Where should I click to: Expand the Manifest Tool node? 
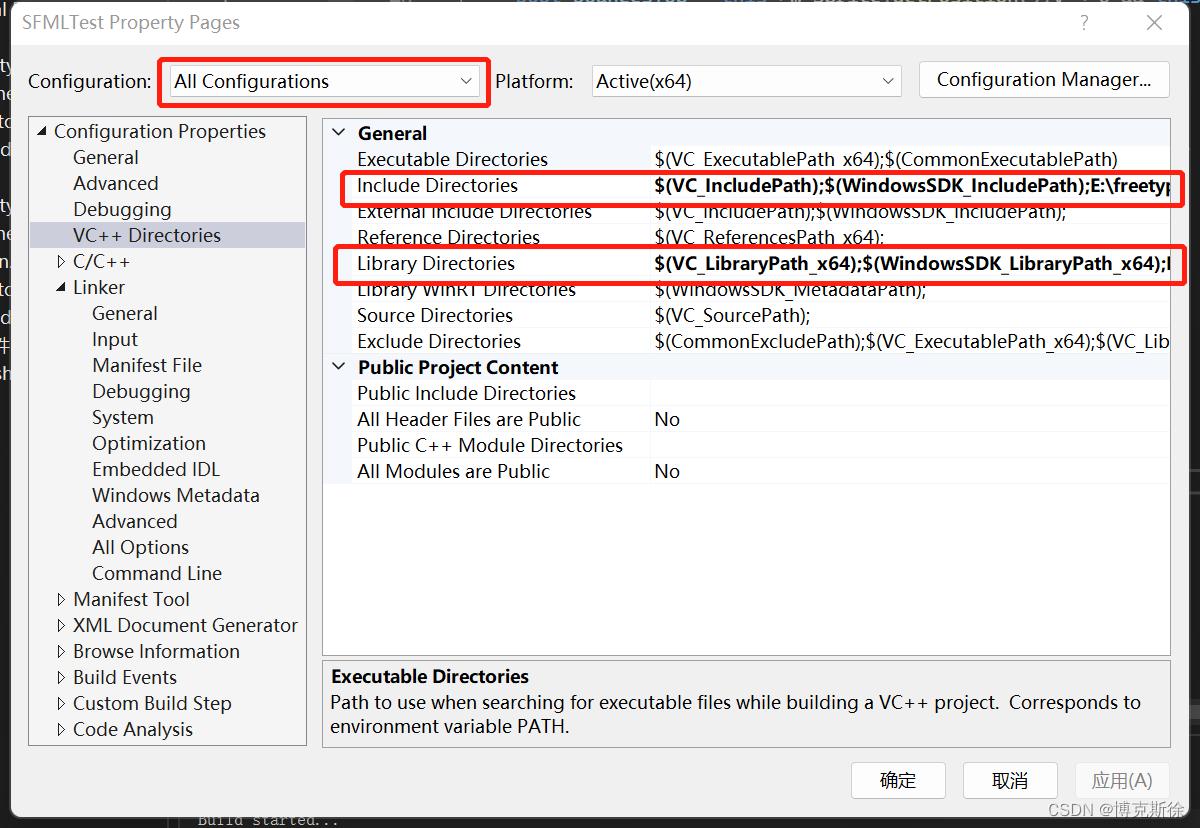(61, 599)
